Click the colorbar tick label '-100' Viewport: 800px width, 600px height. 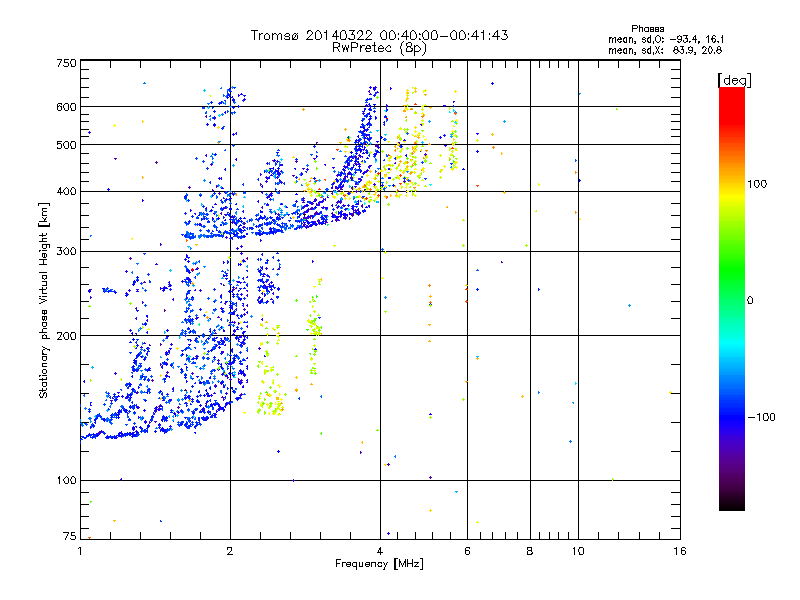coord(761,417)
